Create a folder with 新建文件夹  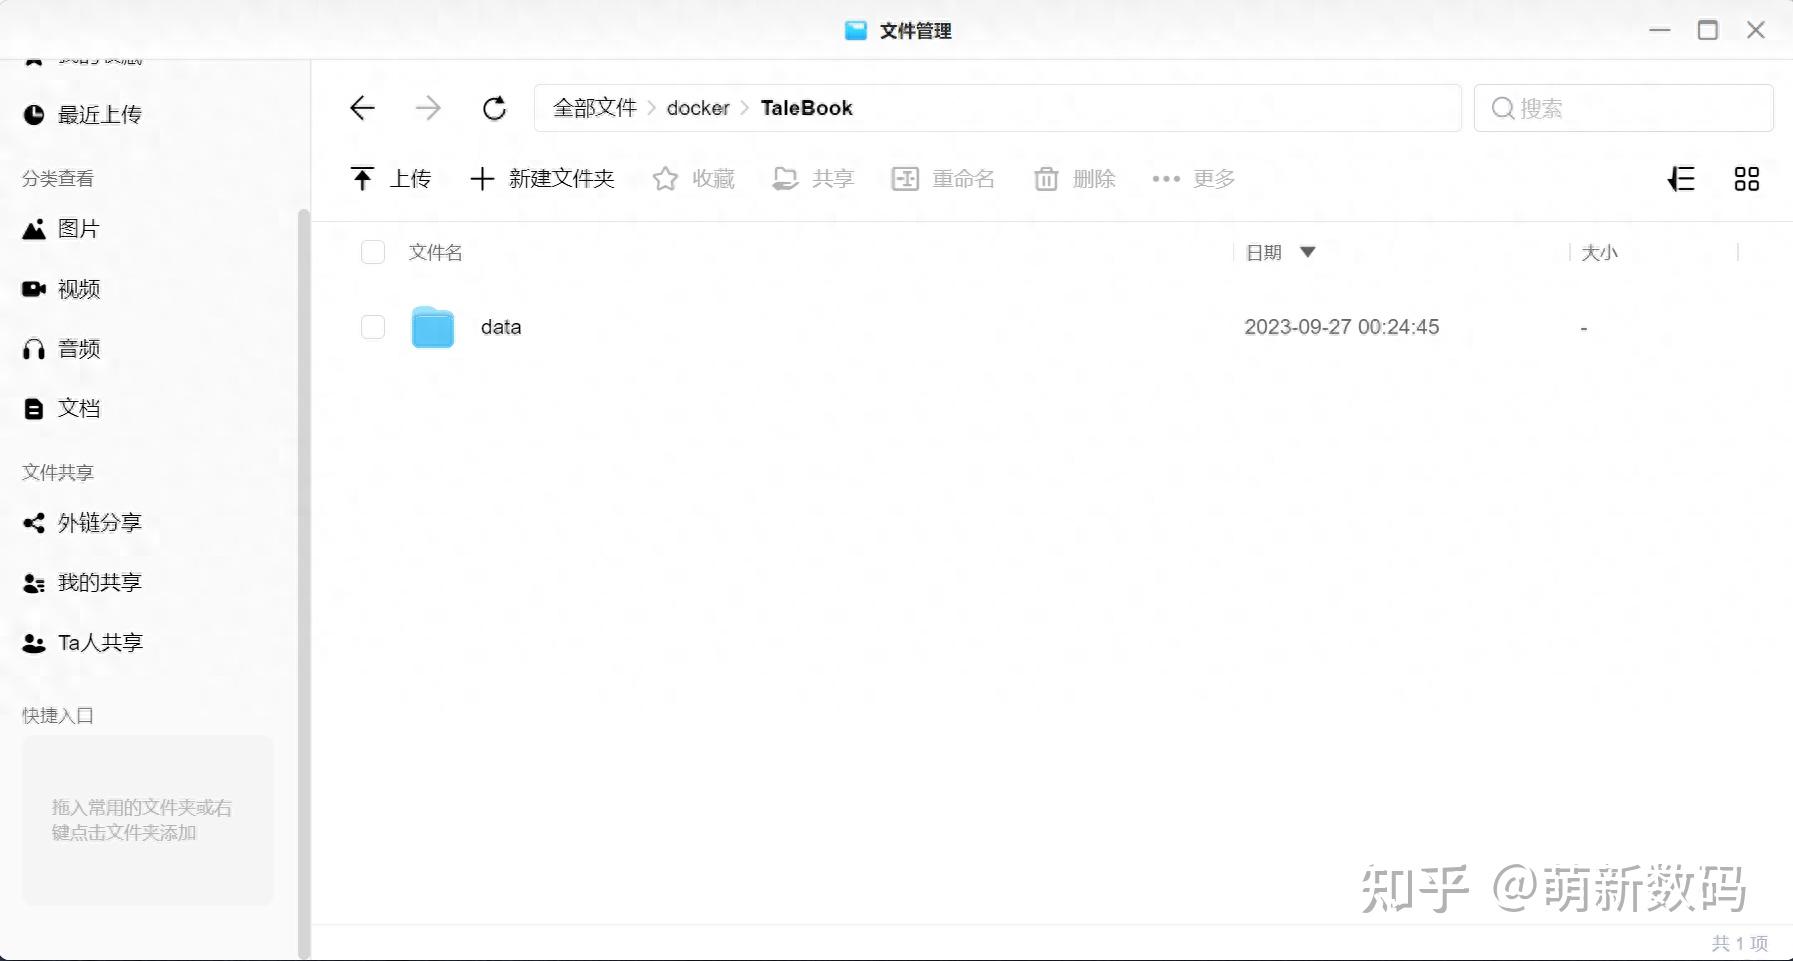click(542, 178)
